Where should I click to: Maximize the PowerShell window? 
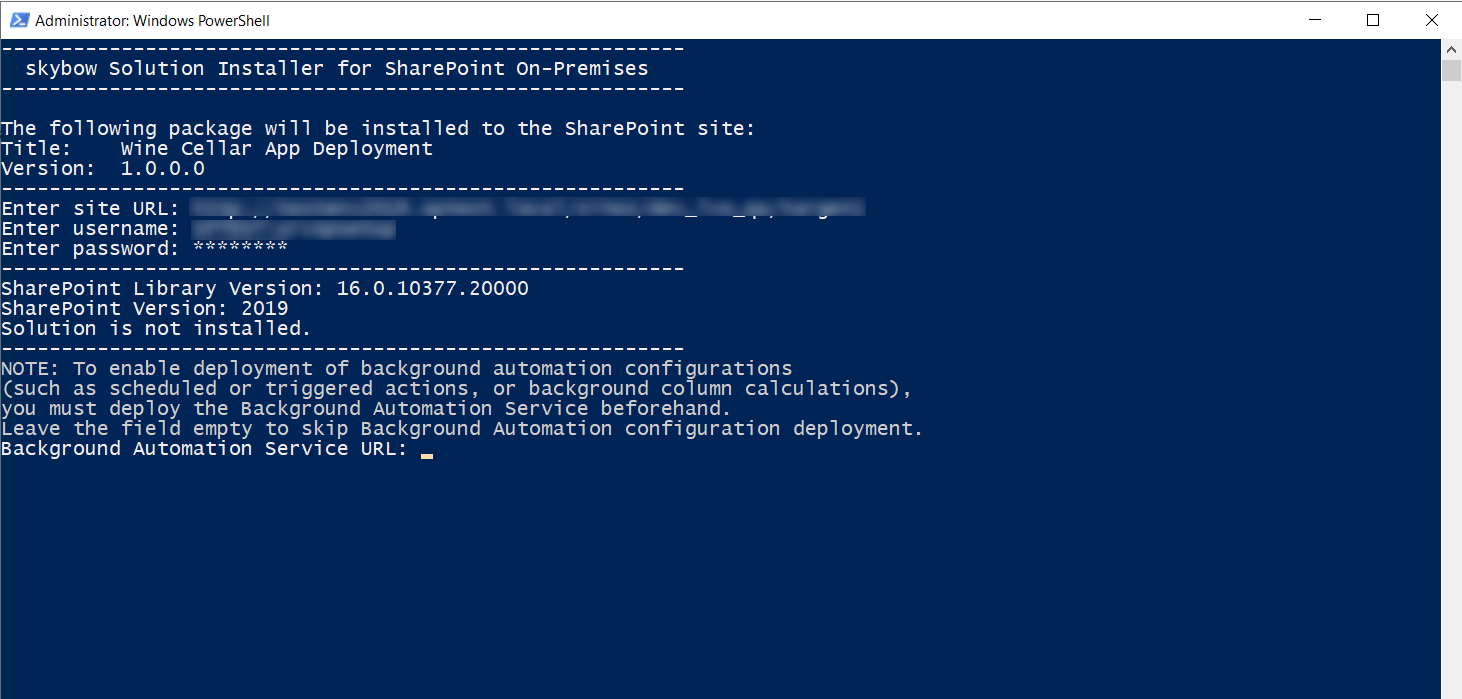pyautogui.click(x=1373, y=19)
